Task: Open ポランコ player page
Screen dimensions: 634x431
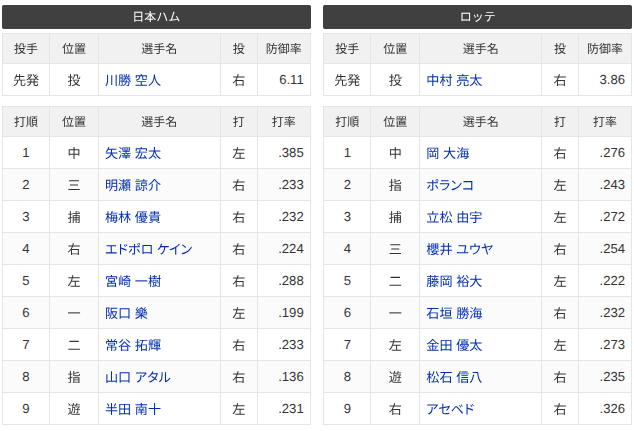Action: click(450, 185)
